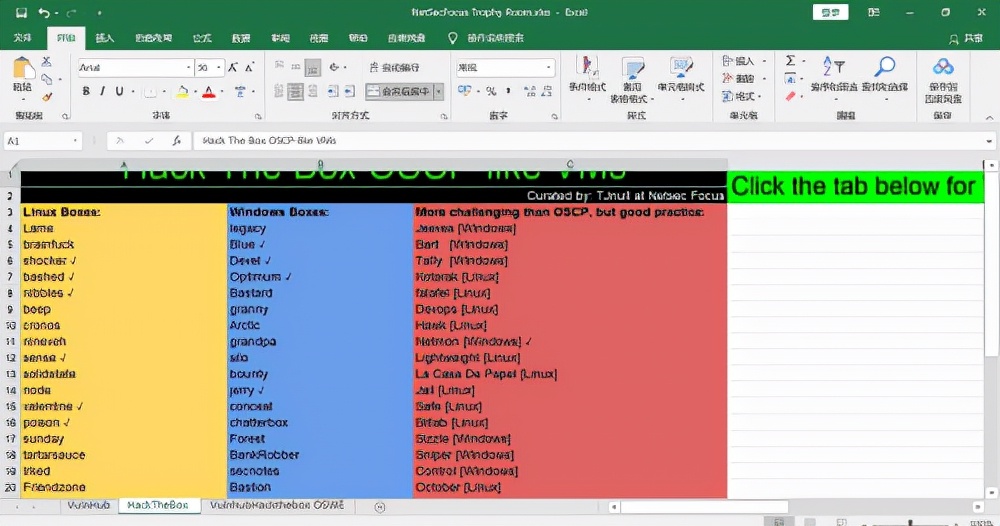This screenshot has width=1000, height=526.
Task: Decrease decimal places
Action: [x=547, y=91]
